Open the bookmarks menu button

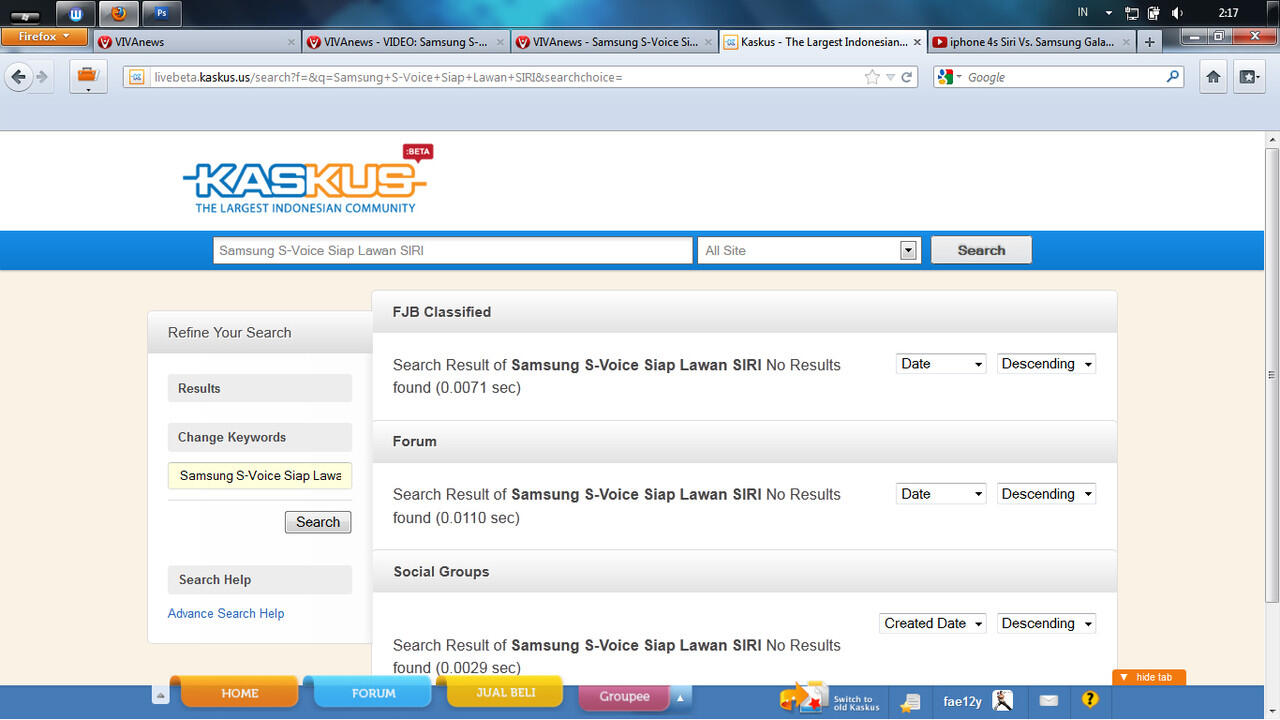pos(1249,77)
